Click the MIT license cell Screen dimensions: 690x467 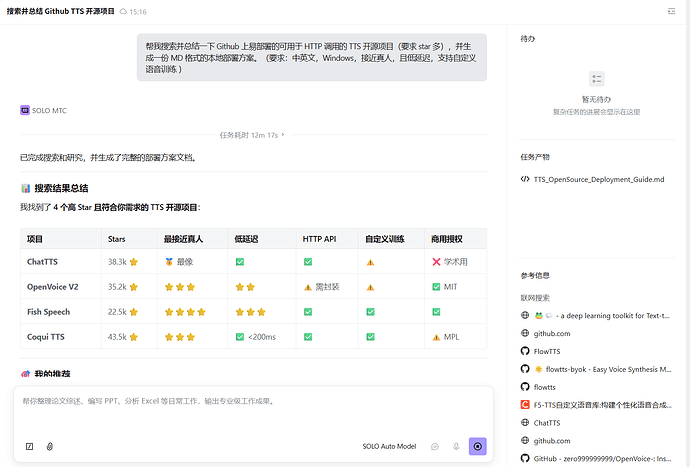(x=455, y=287)
